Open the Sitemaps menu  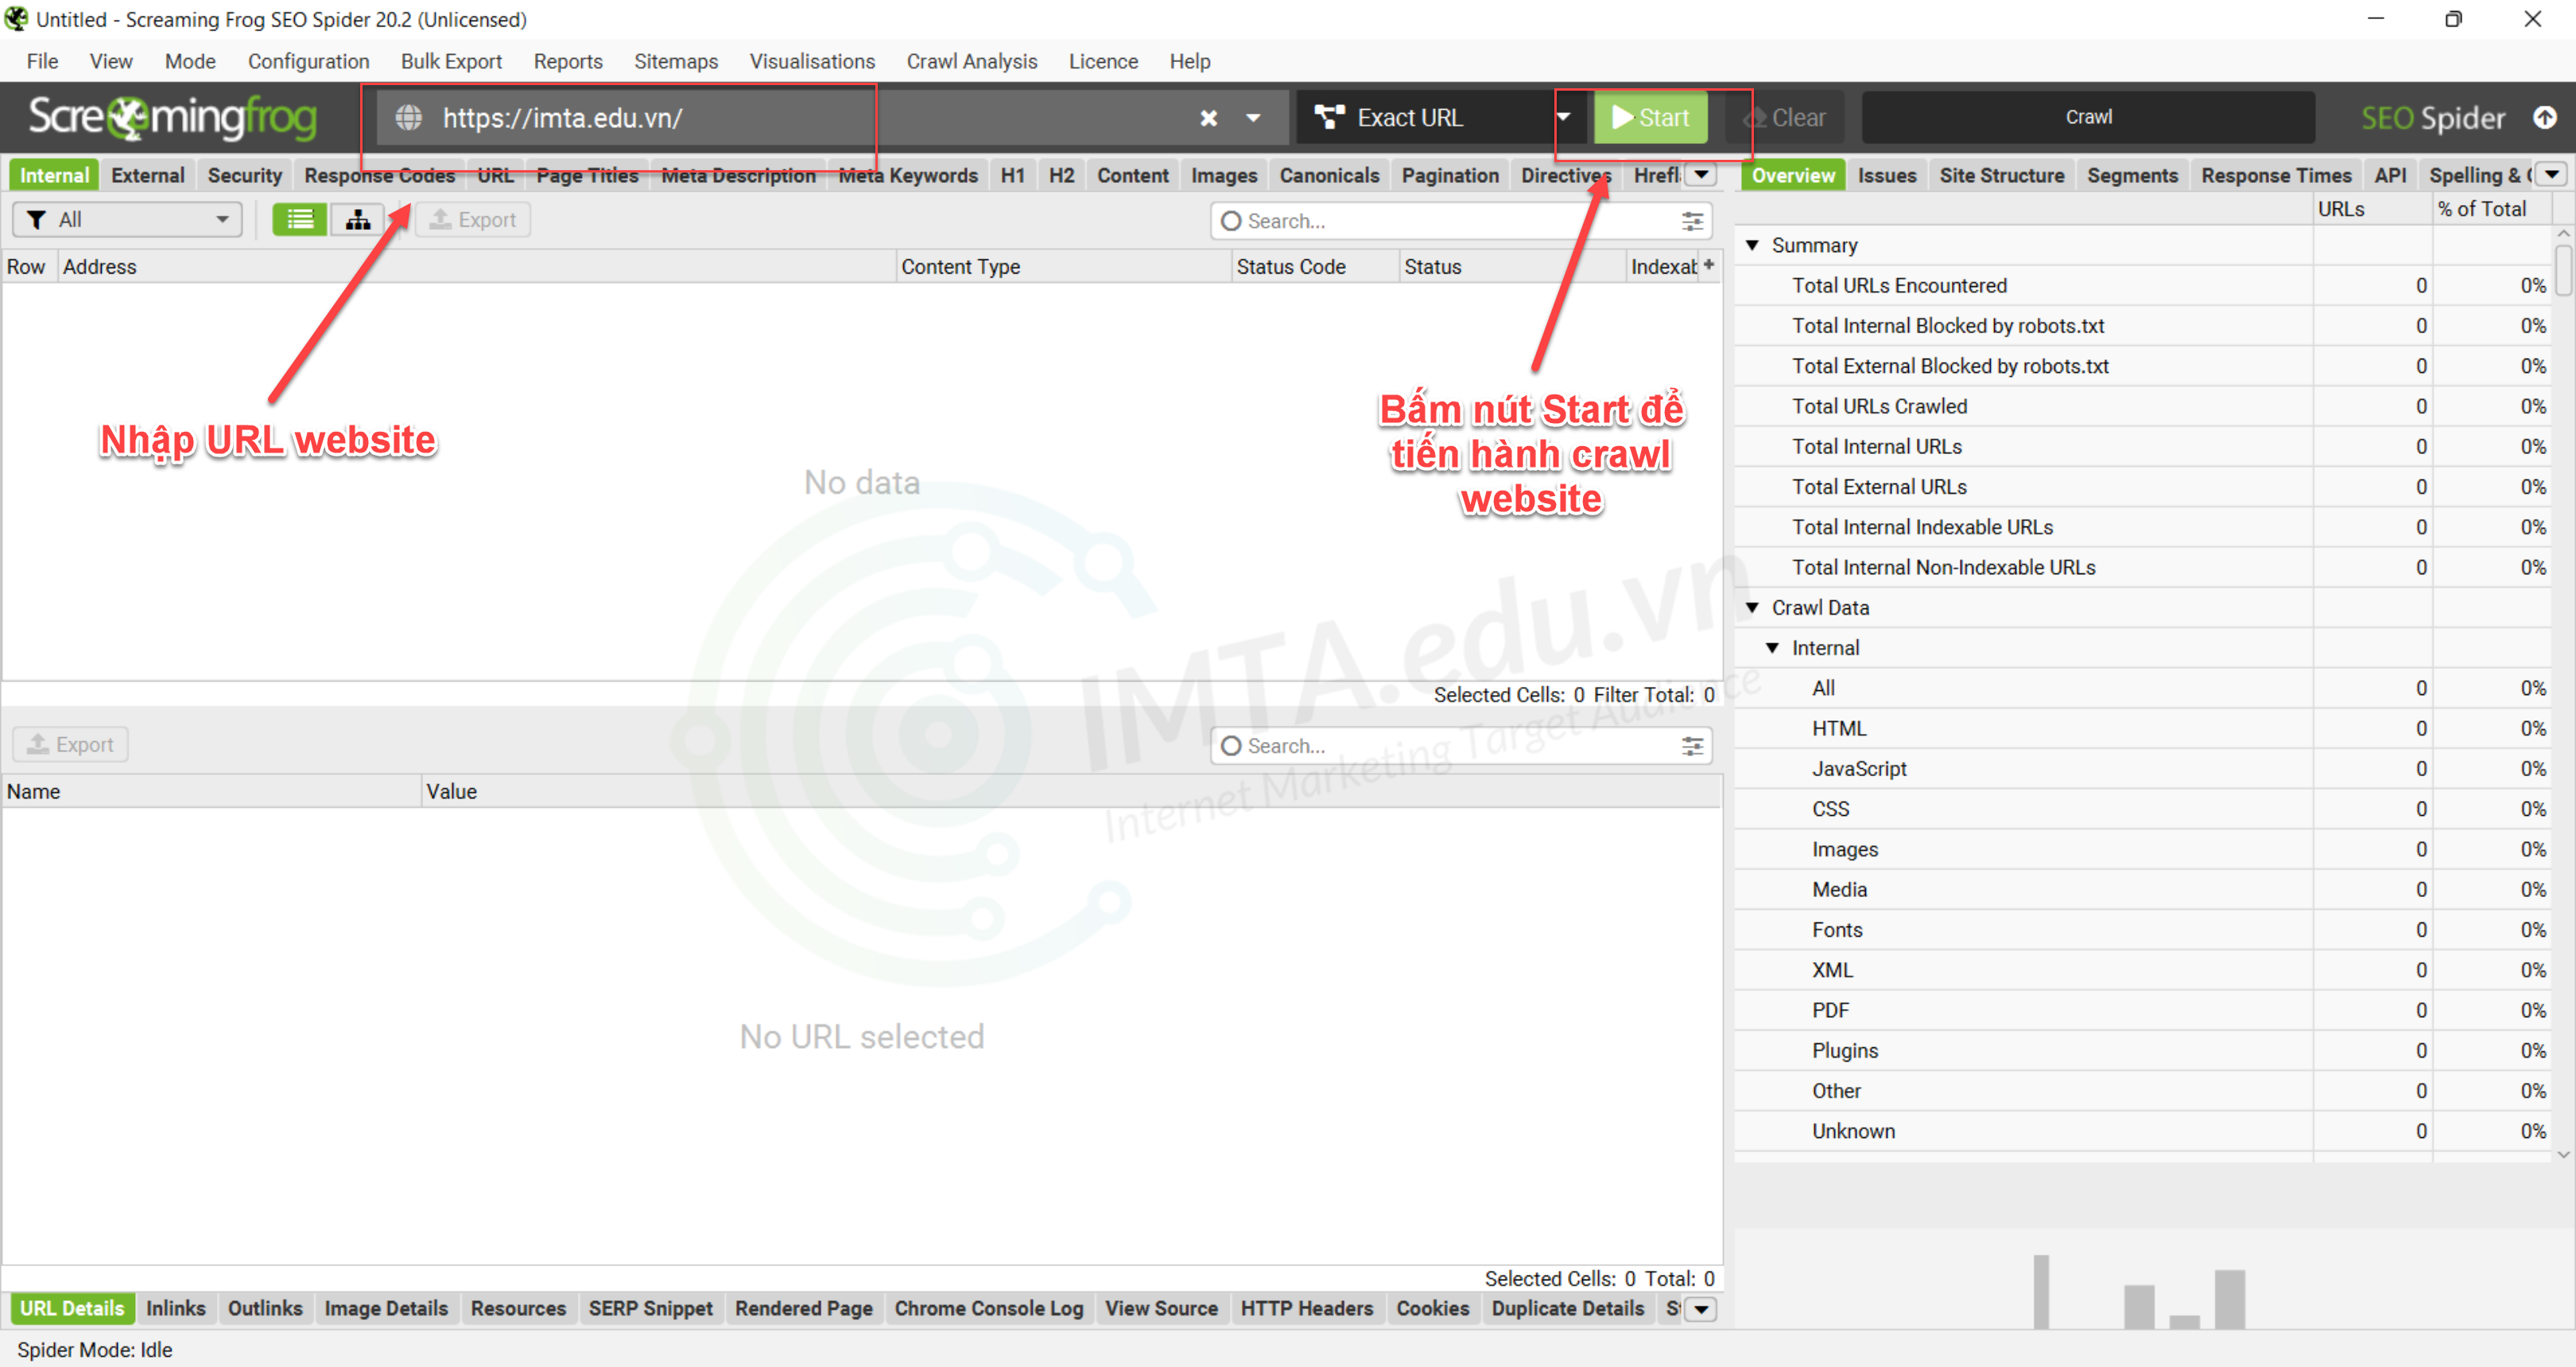(x=676, y=61)
